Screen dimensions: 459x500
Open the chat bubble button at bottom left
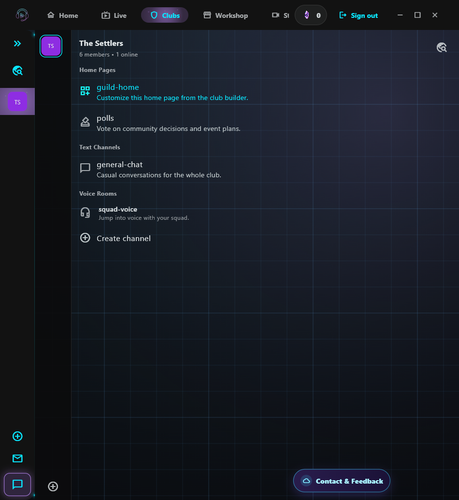(x=17, y=484)
